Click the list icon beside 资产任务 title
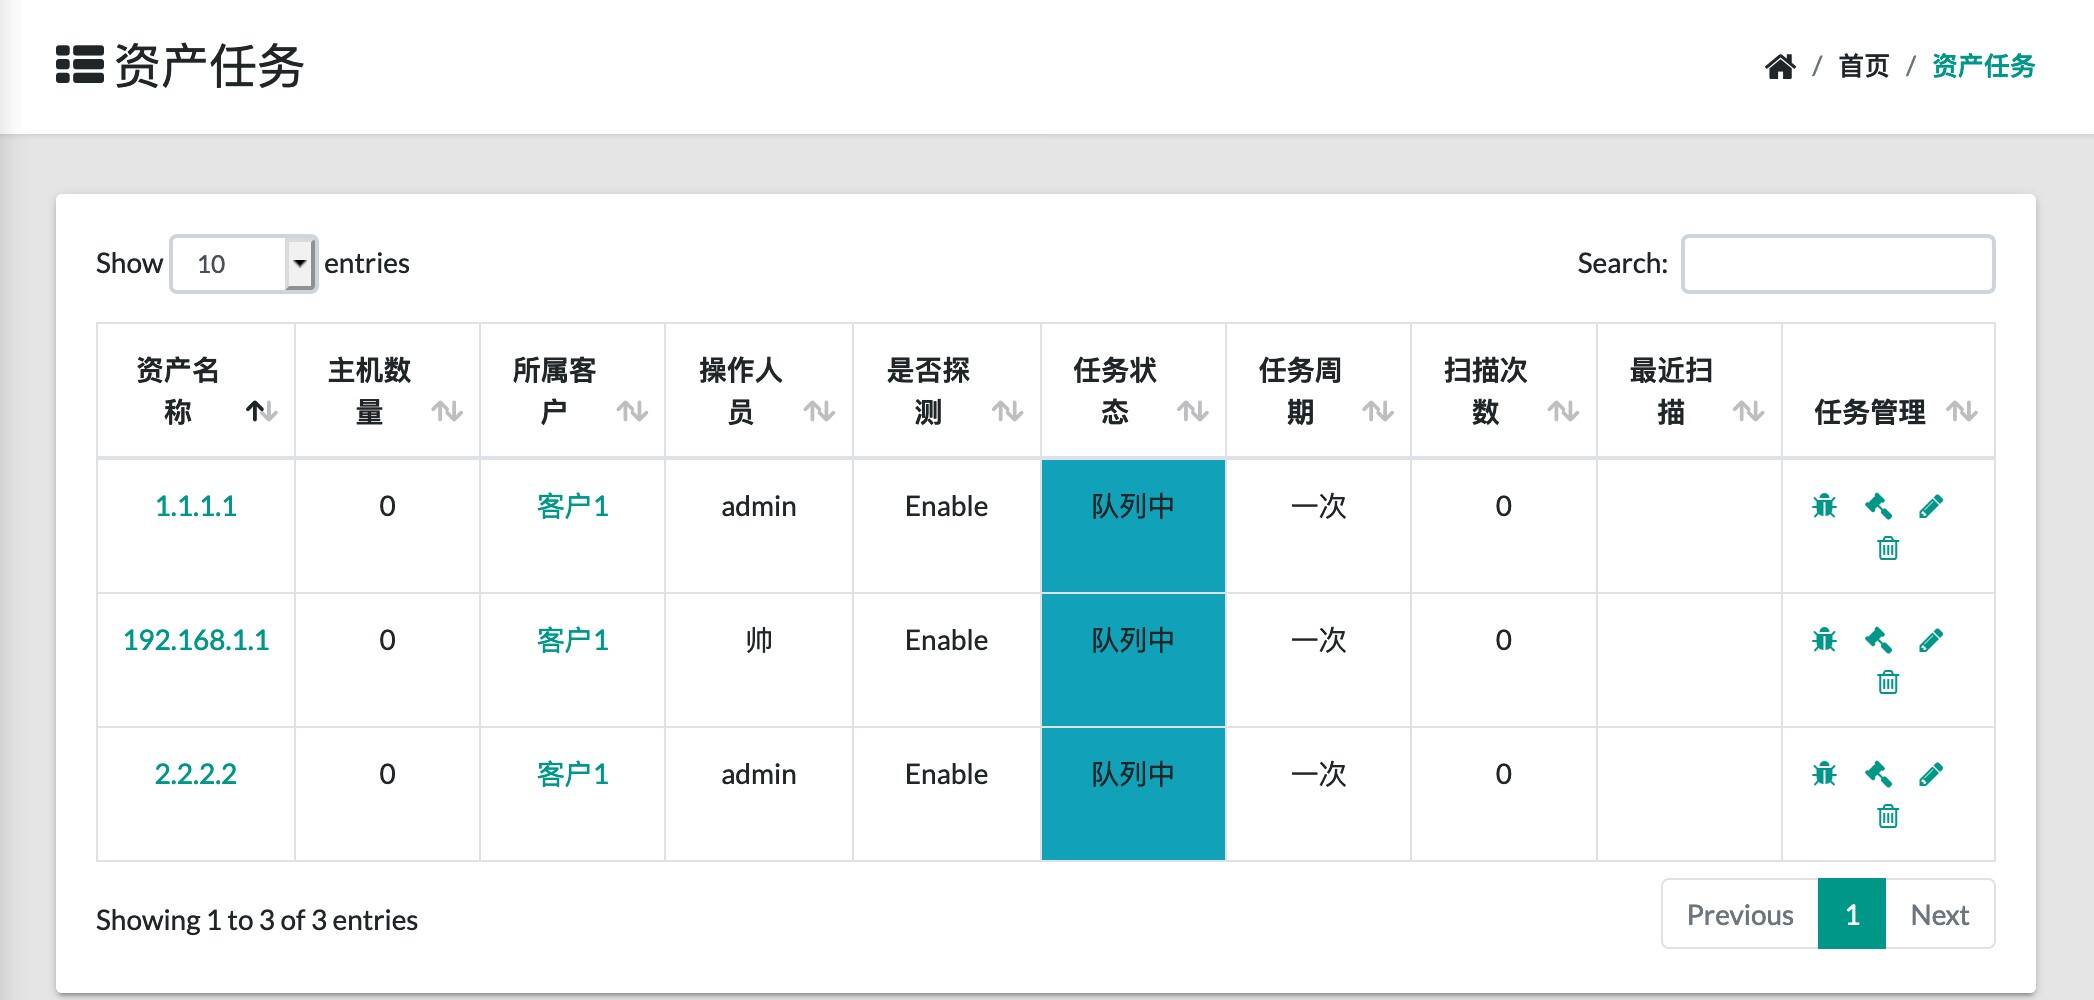The height and width of the screenshot is (1000, 2094). point(80,65)
